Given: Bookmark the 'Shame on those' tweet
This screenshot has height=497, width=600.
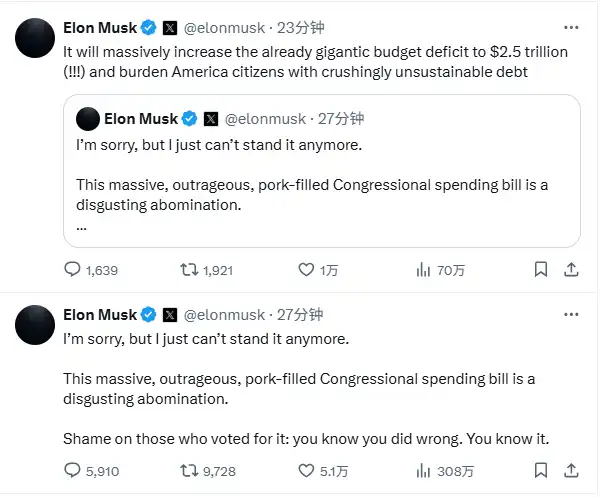Looking at the screenshot, I should point(540,471).
